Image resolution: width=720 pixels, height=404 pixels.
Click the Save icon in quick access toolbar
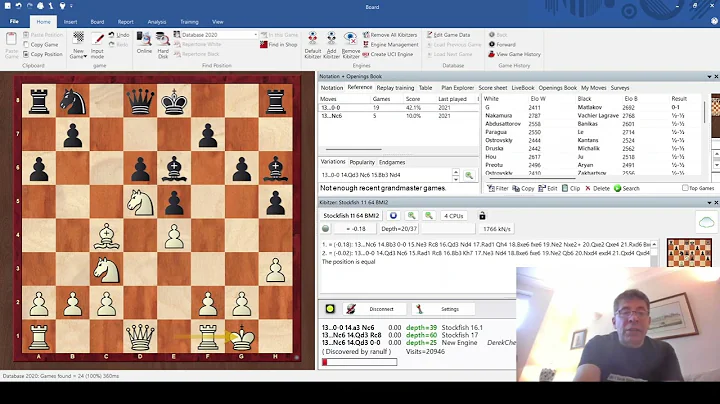click(7, 6)
